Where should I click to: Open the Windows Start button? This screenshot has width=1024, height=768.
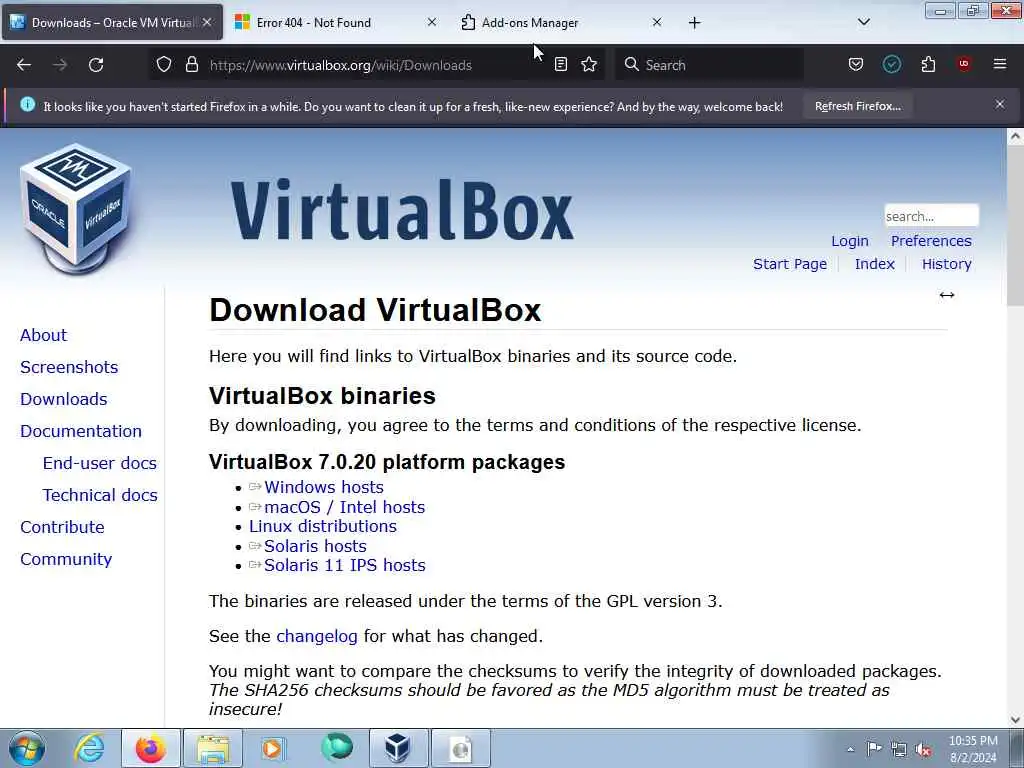click(27, 748)
